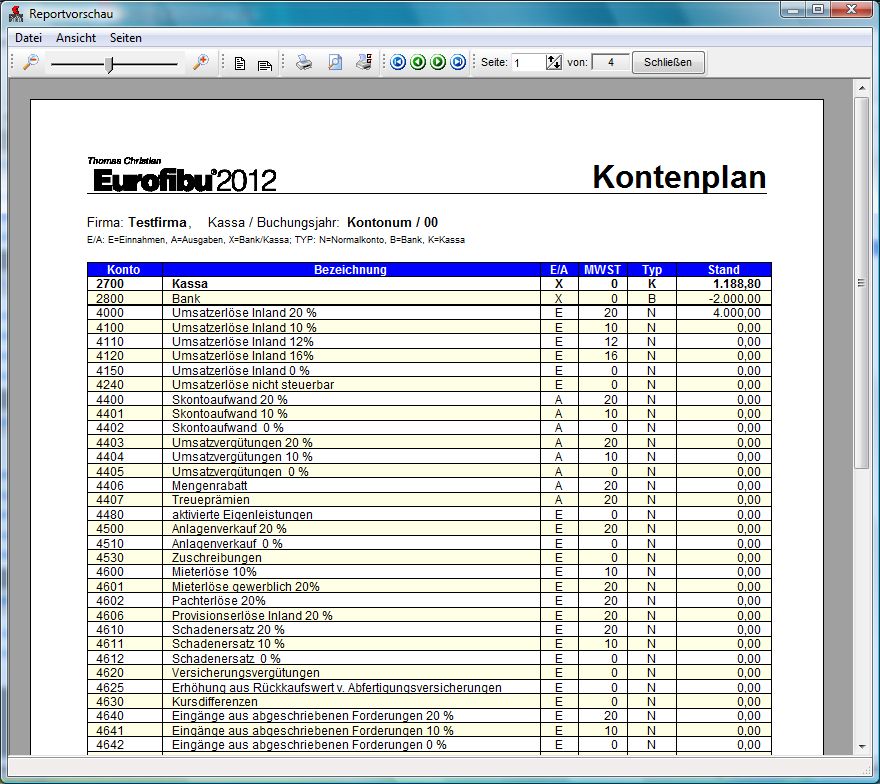This screenshot has height=784, width=880.
Task: Switch to single page view icon
Action: click(240, 63)
